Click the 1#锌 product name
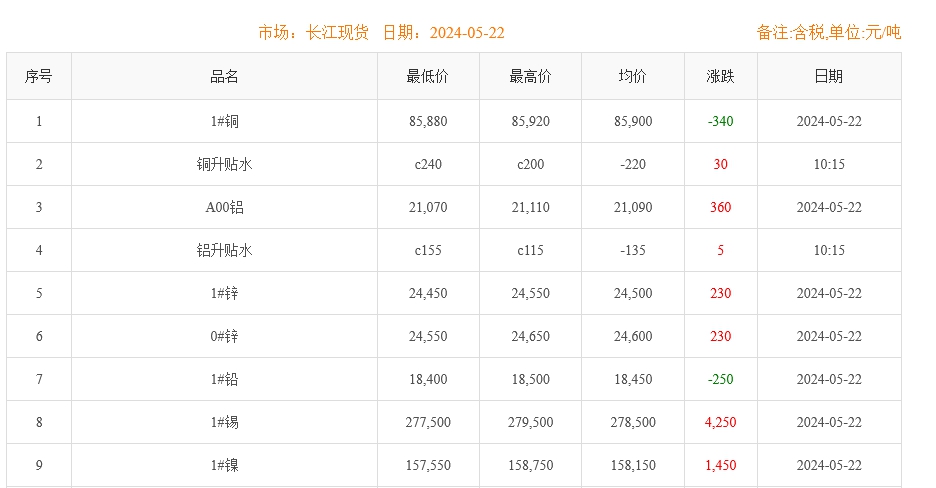936x488 pixels. coord(224,294)
